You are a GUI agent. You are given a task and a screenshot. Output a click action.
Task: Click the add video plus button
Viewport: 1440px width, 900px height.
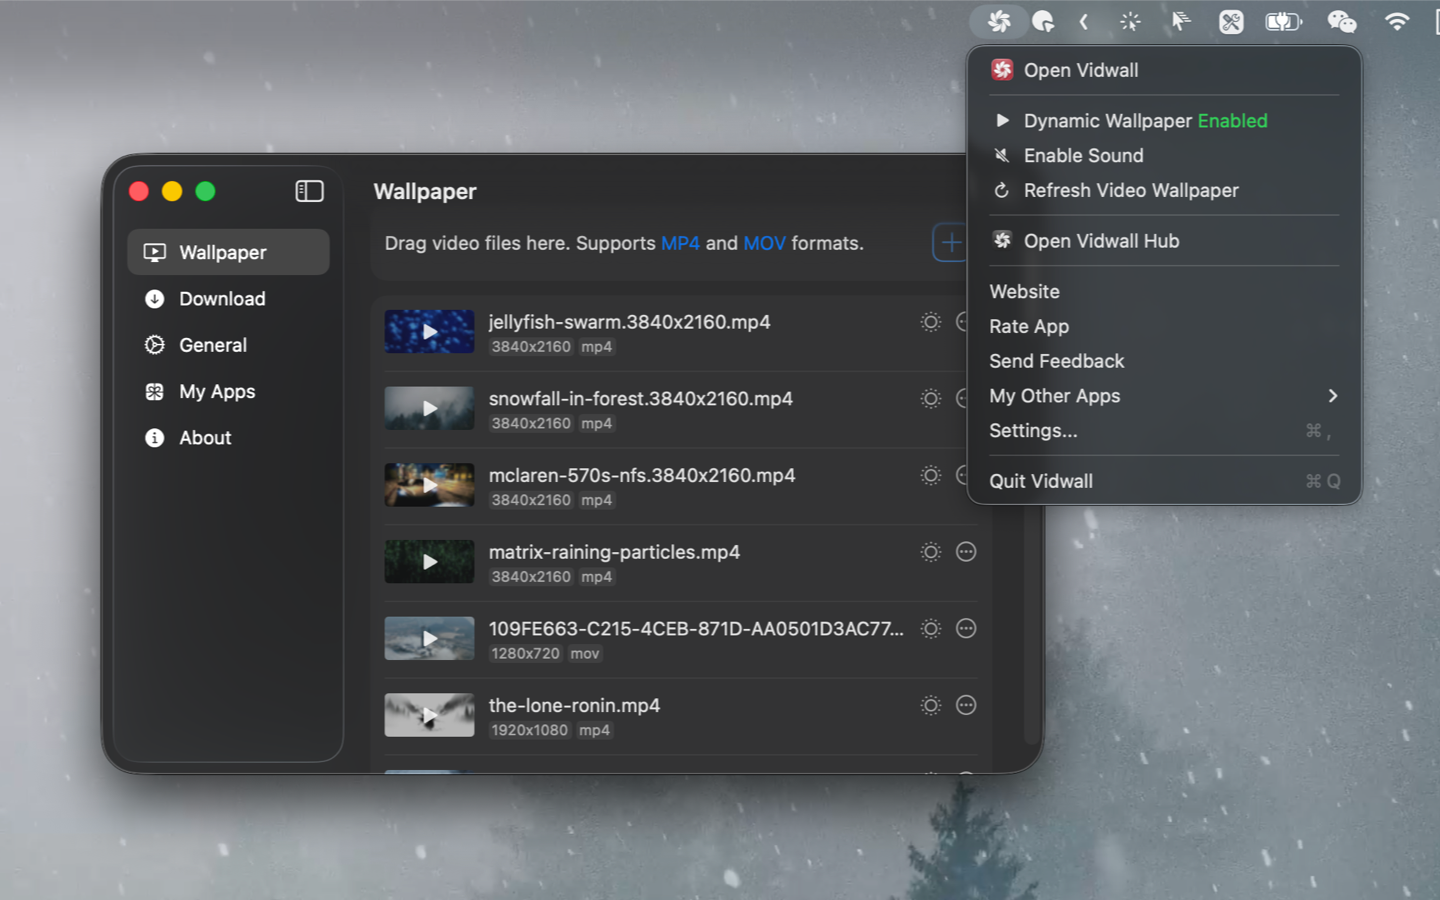(x=950, y=243)
